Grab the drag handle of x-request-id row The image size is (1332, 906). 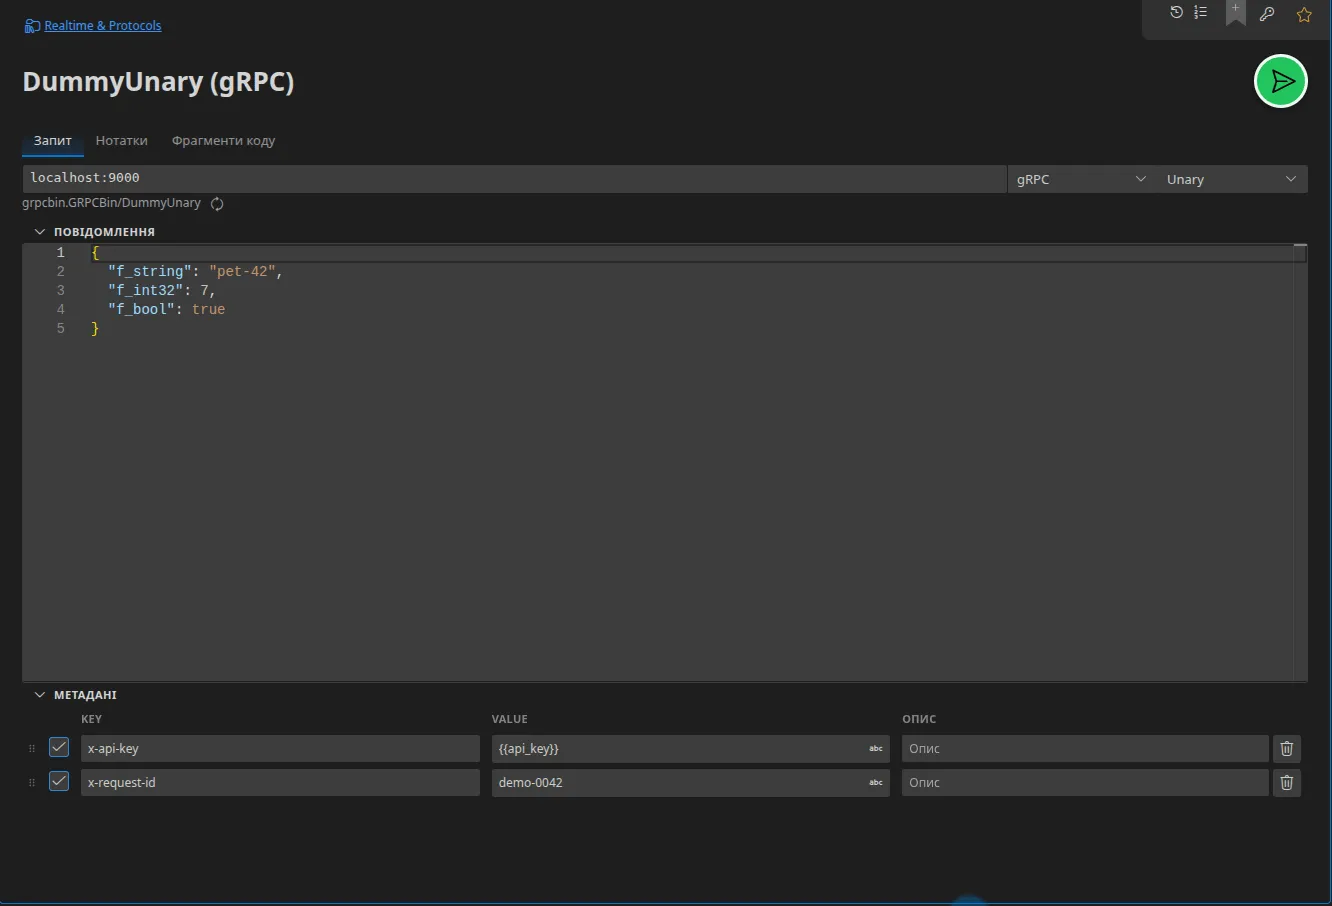(32, 782)
